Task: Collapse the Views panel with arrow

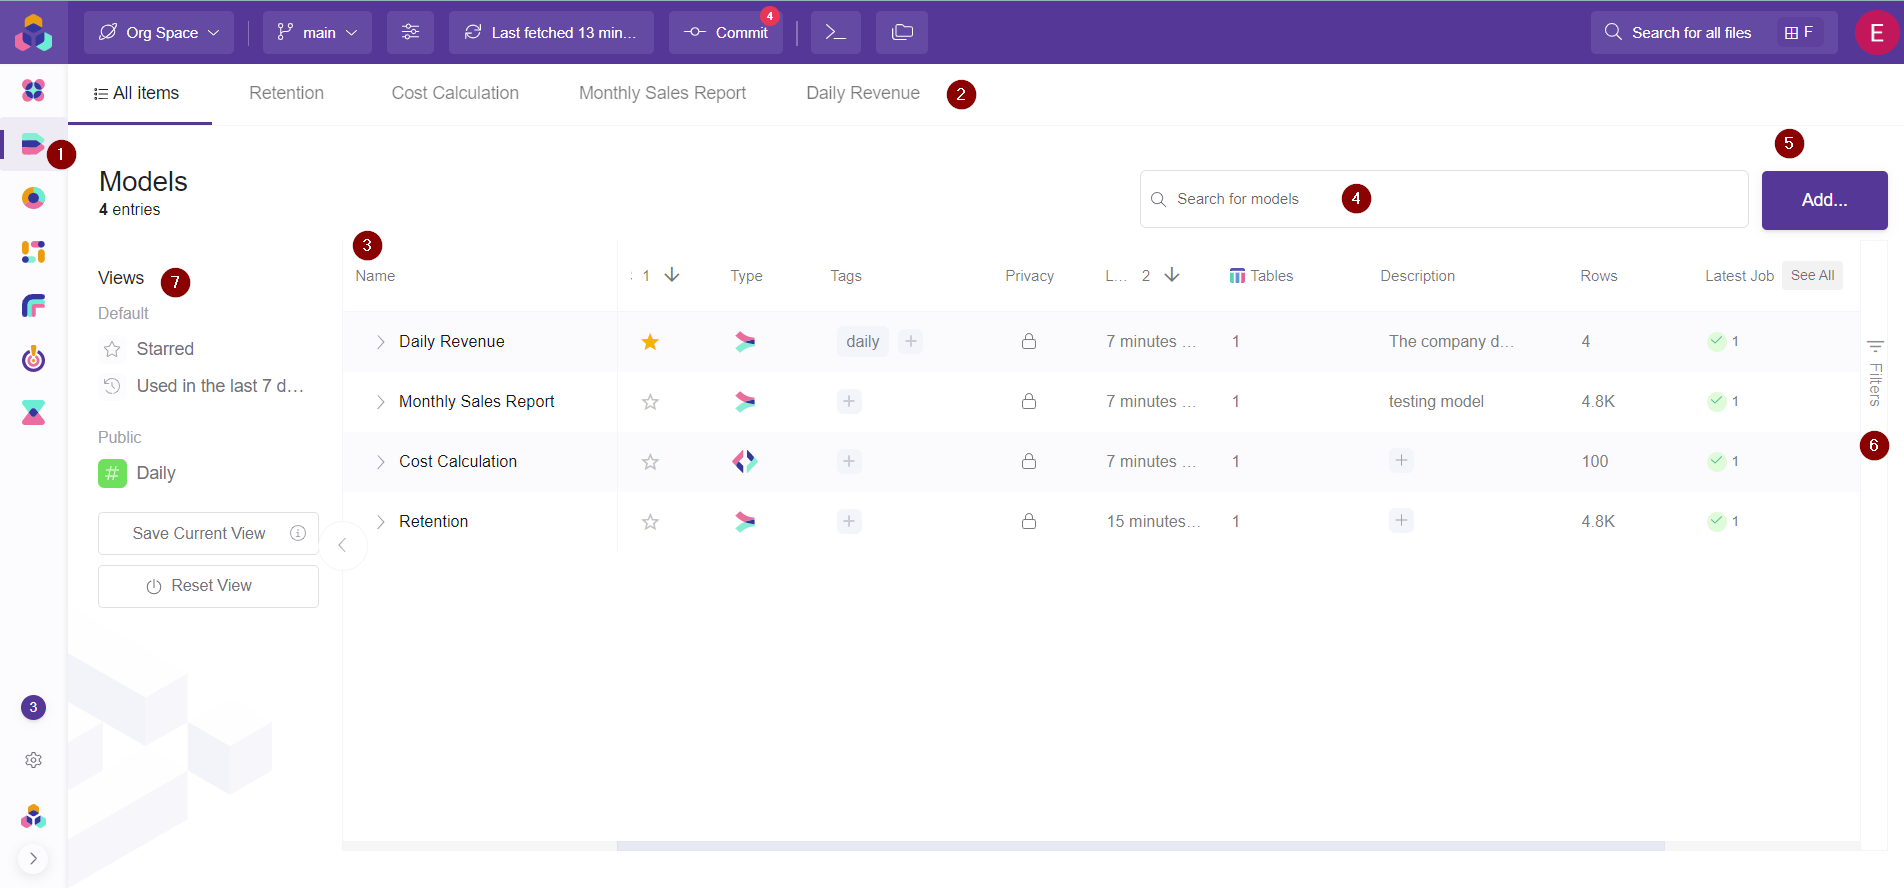Action: click(342, 545)
